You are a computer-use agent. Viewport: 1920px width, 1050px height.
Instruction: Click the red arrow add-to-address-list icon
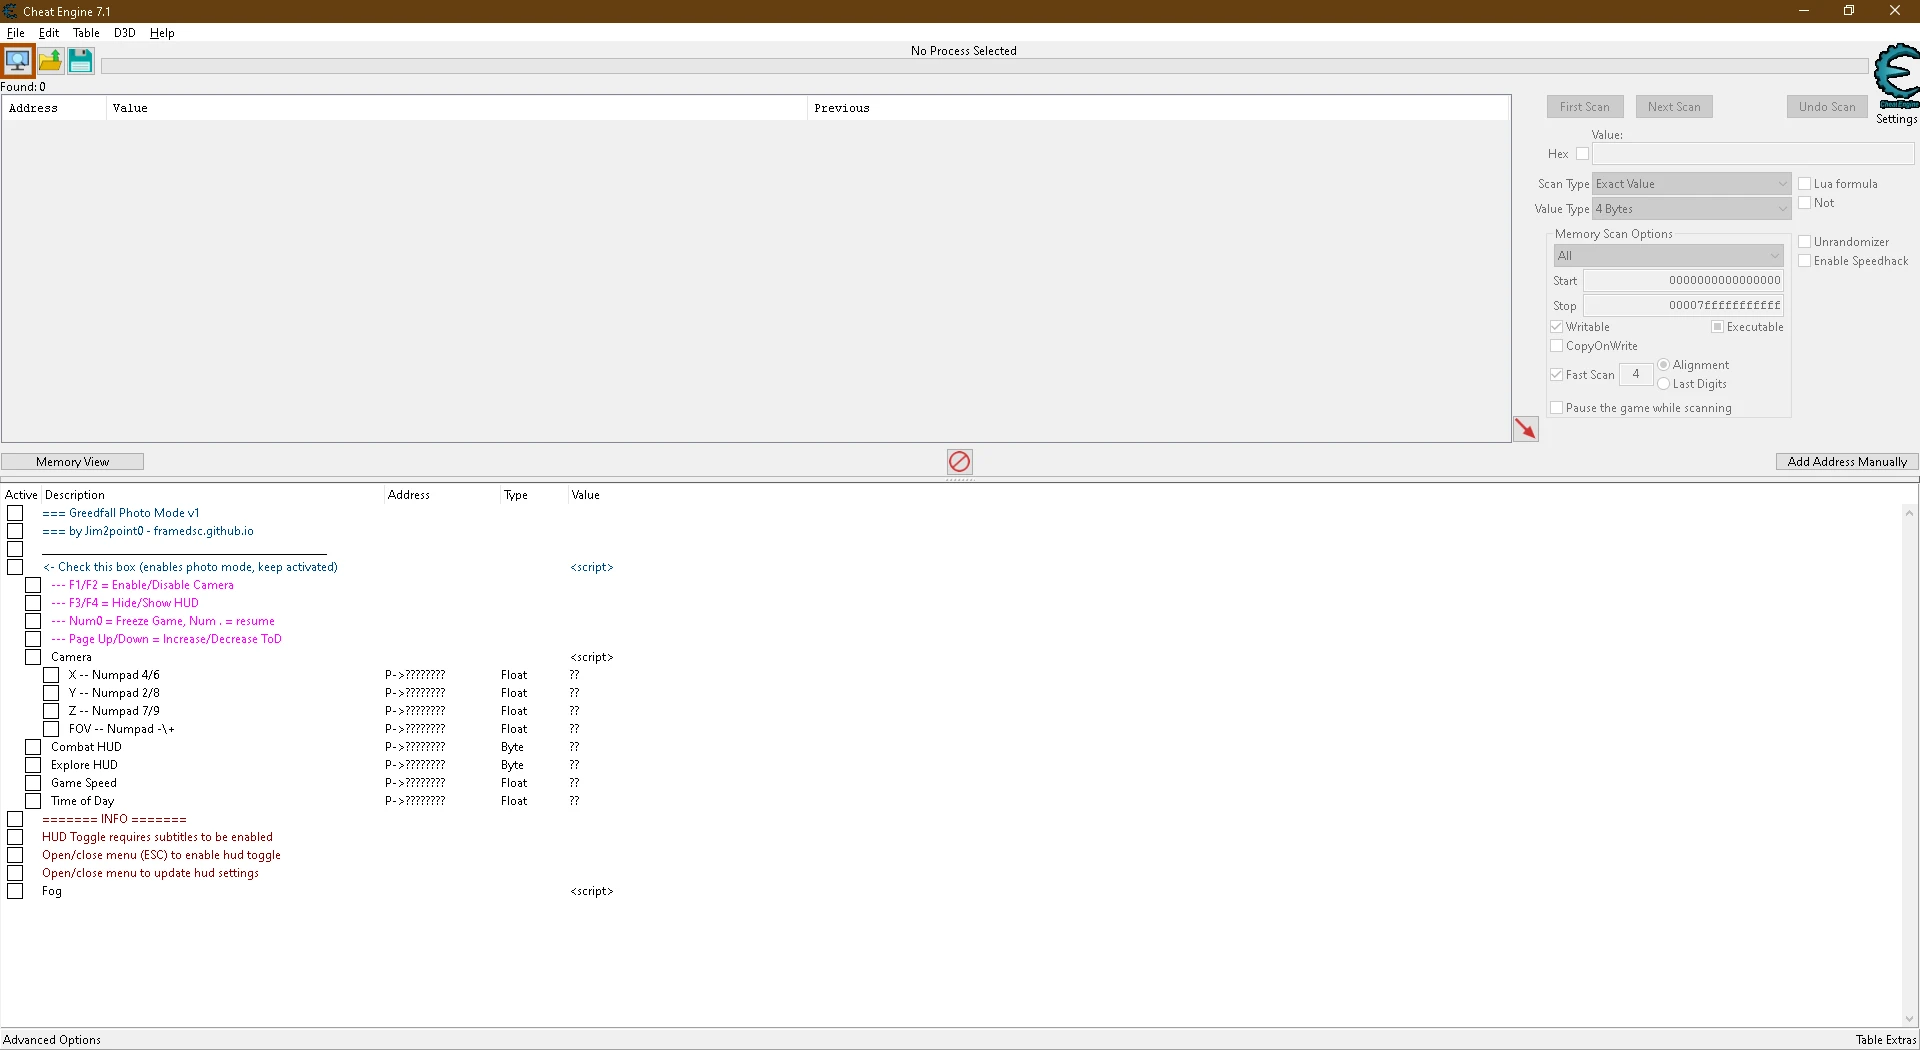point(1525,429)
